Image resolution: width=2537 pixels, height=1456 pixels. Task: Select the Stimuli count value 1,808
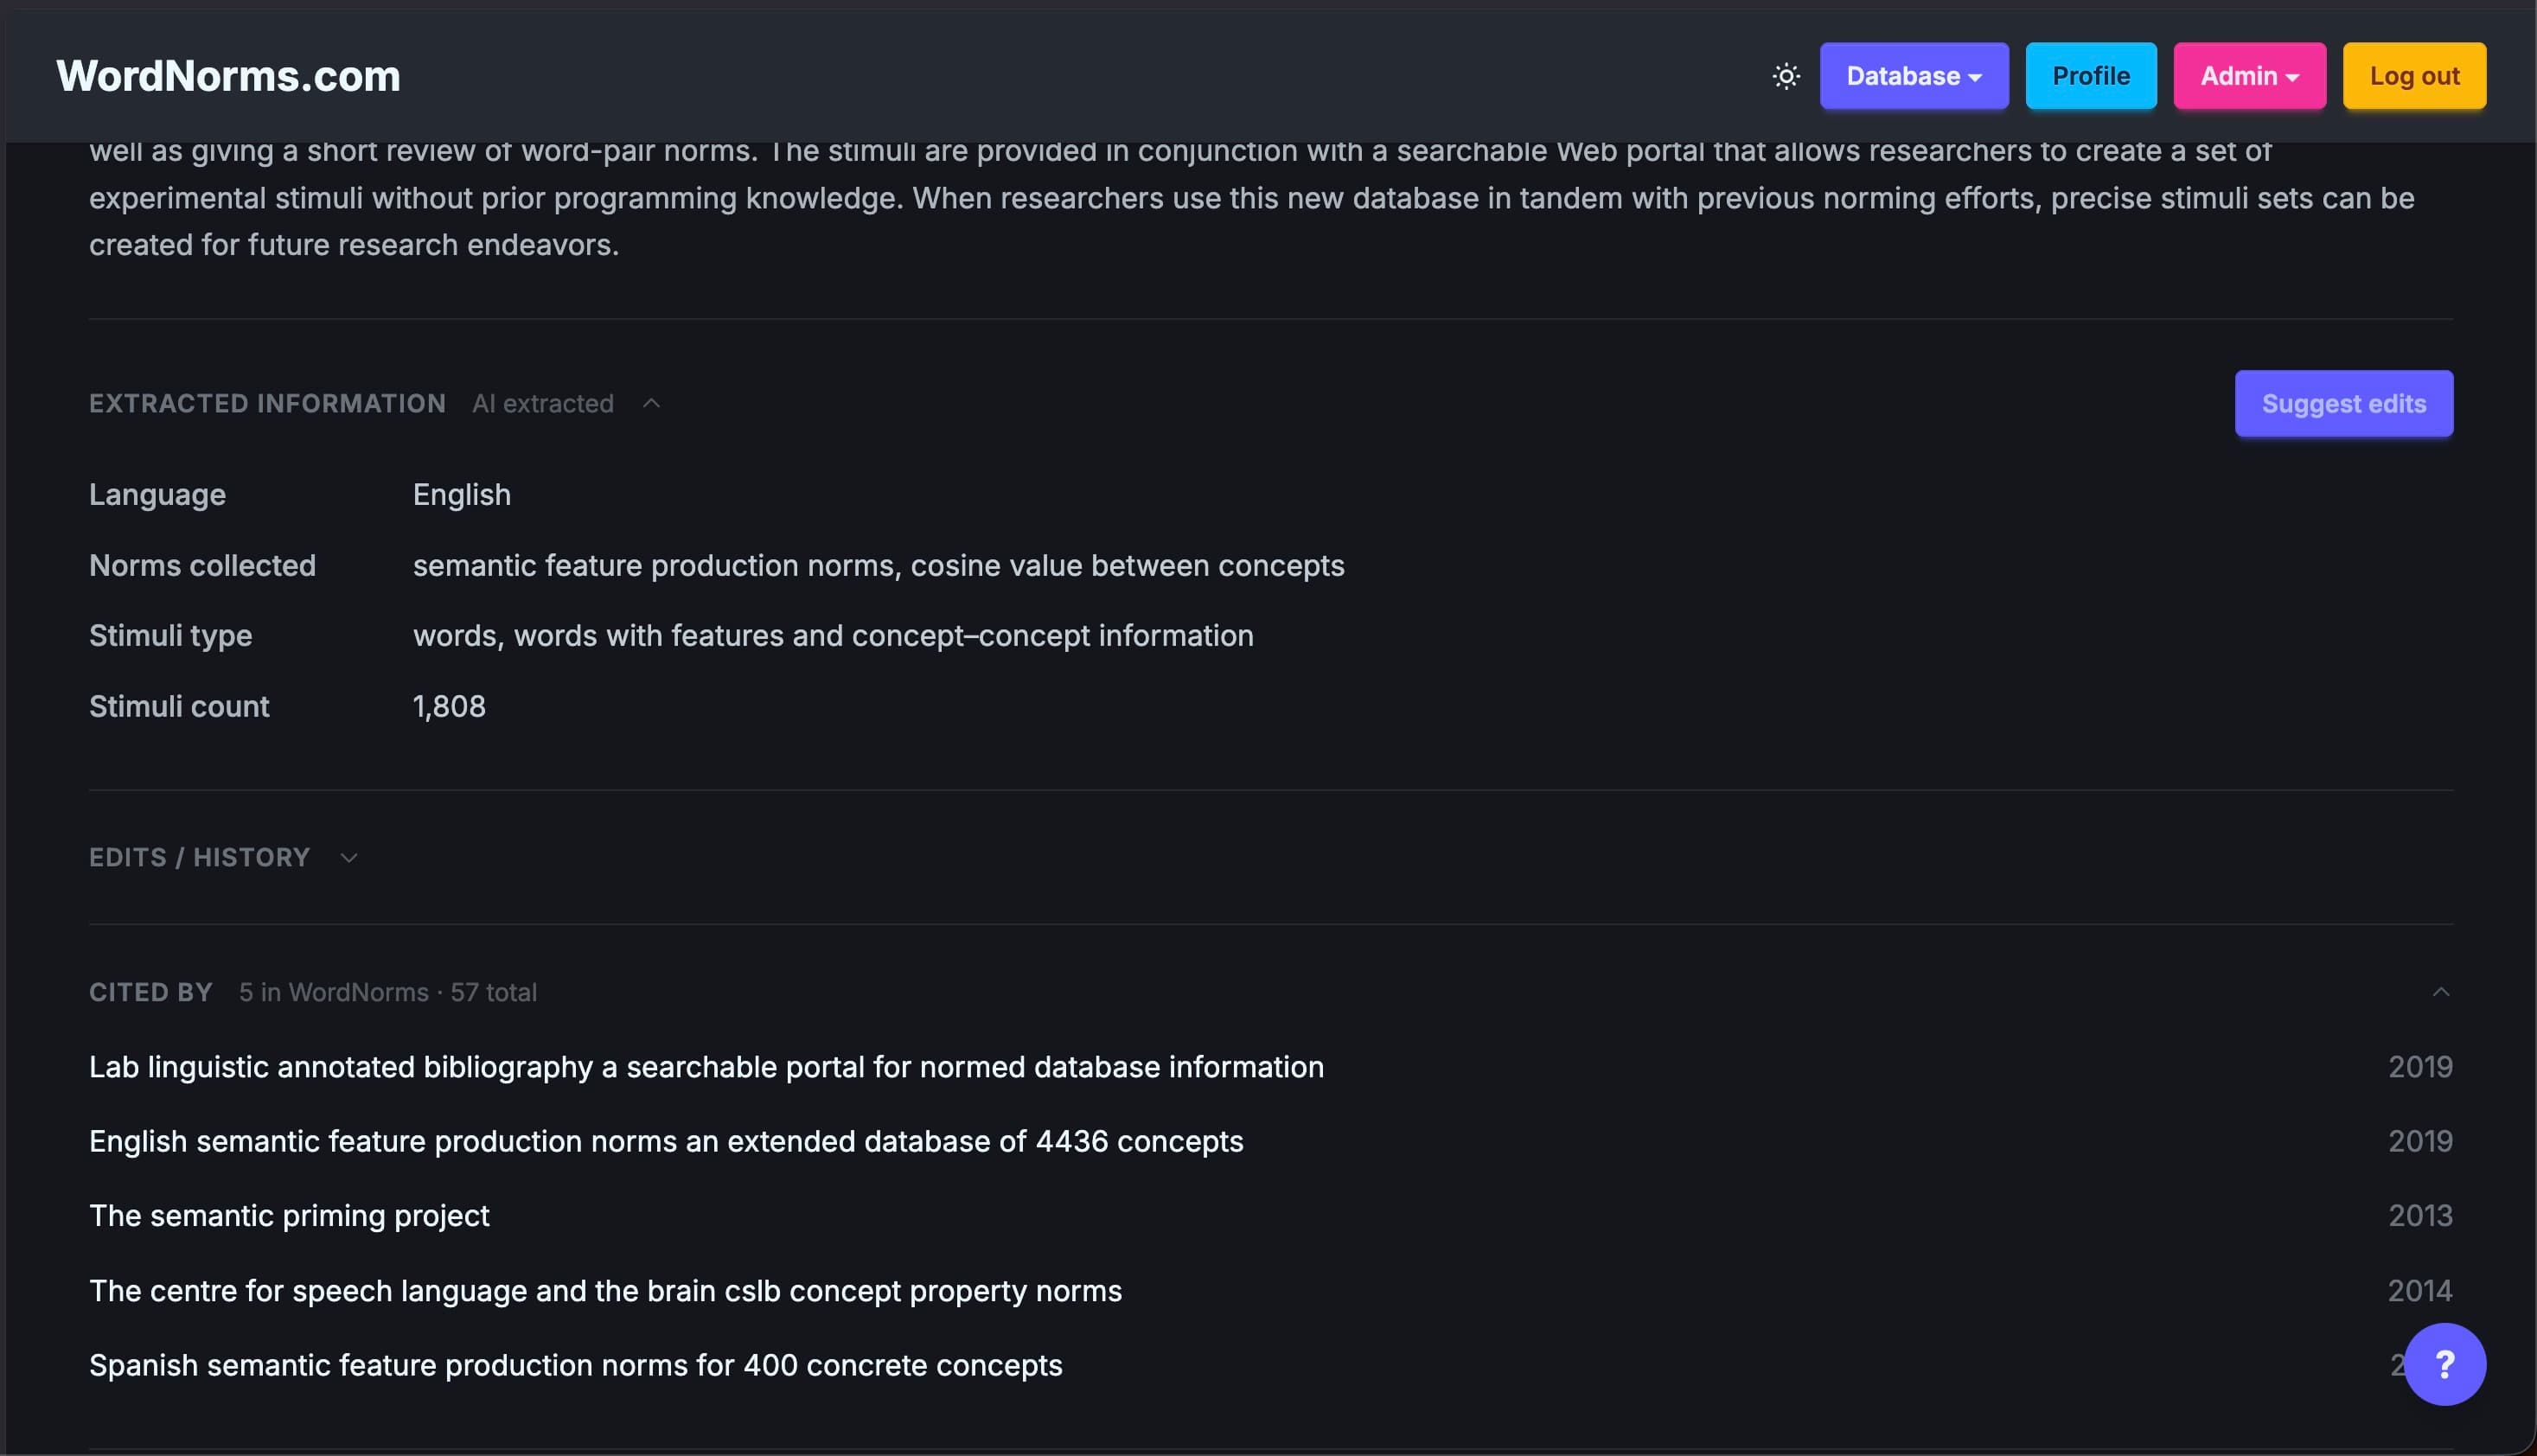449,707
